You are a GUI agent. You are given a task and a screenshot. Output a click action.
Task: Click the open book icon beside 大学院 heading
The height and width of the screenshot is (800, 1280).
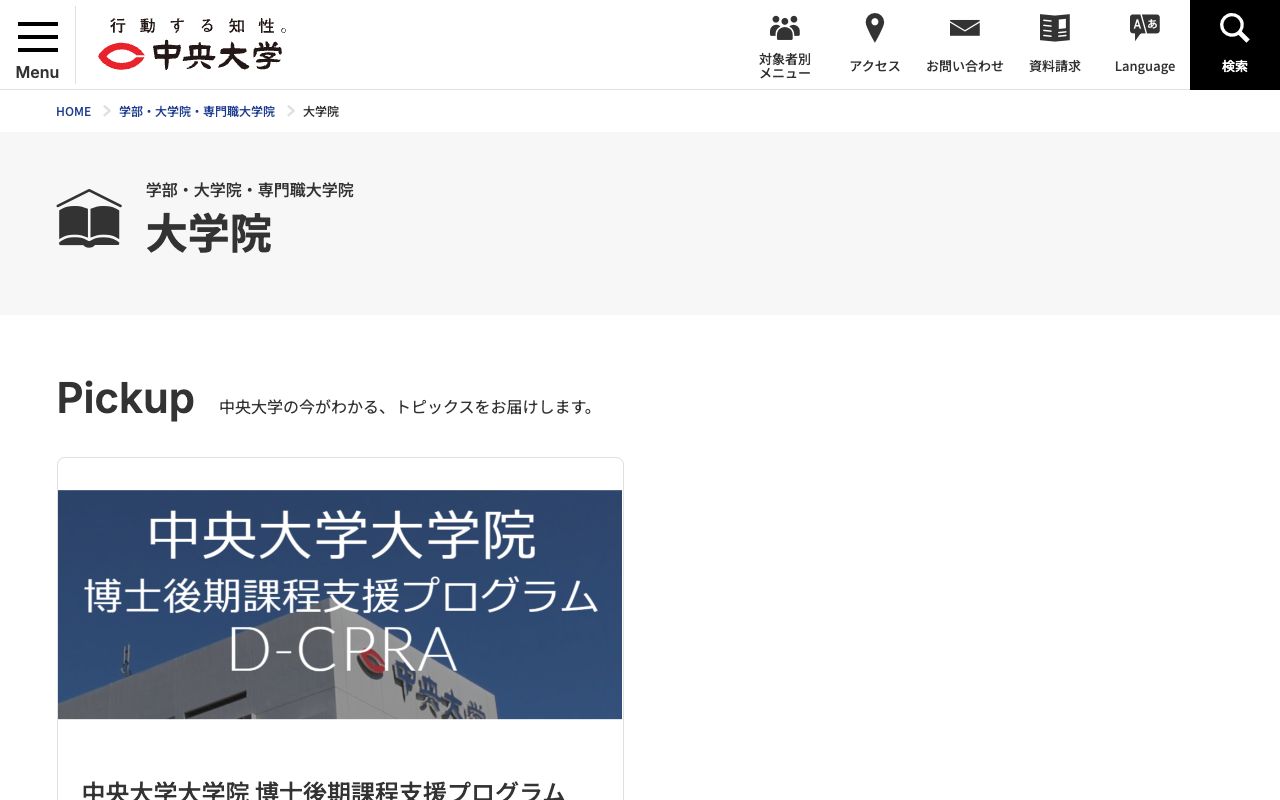coord(89,218)
